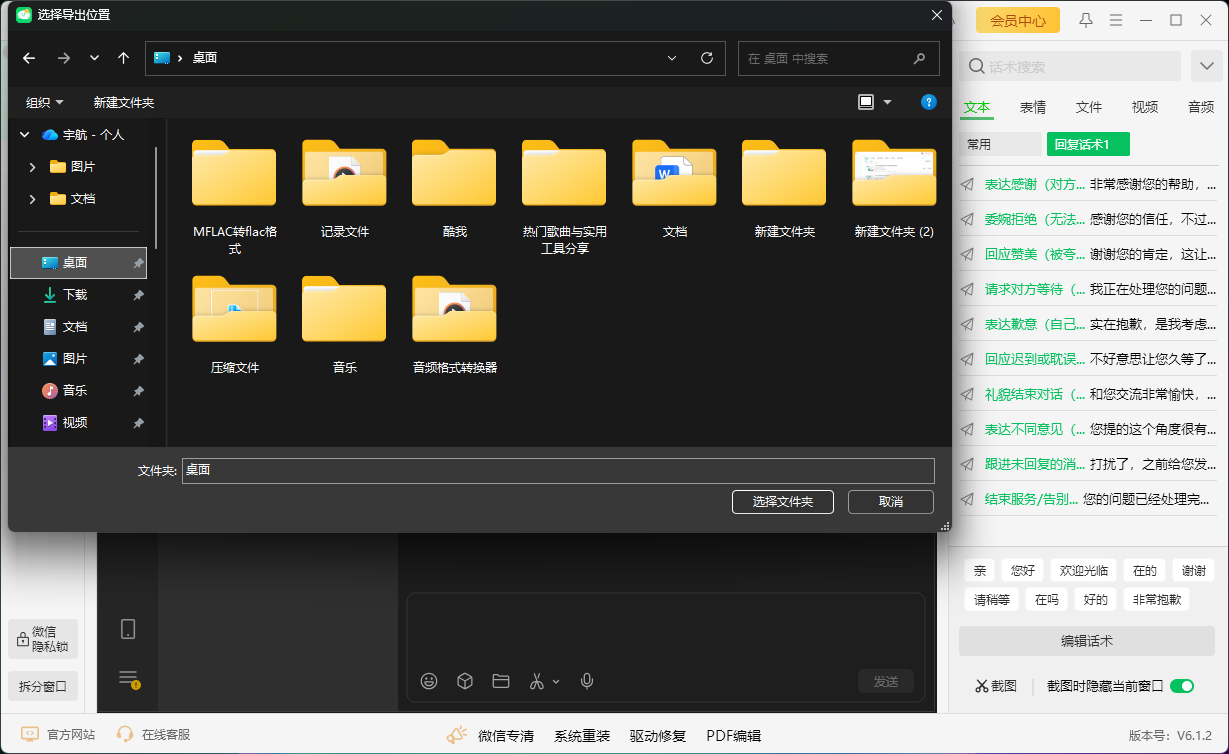1229x754 pixels.
Task: Open the folder icon to send a file
Action: [501, 681]
